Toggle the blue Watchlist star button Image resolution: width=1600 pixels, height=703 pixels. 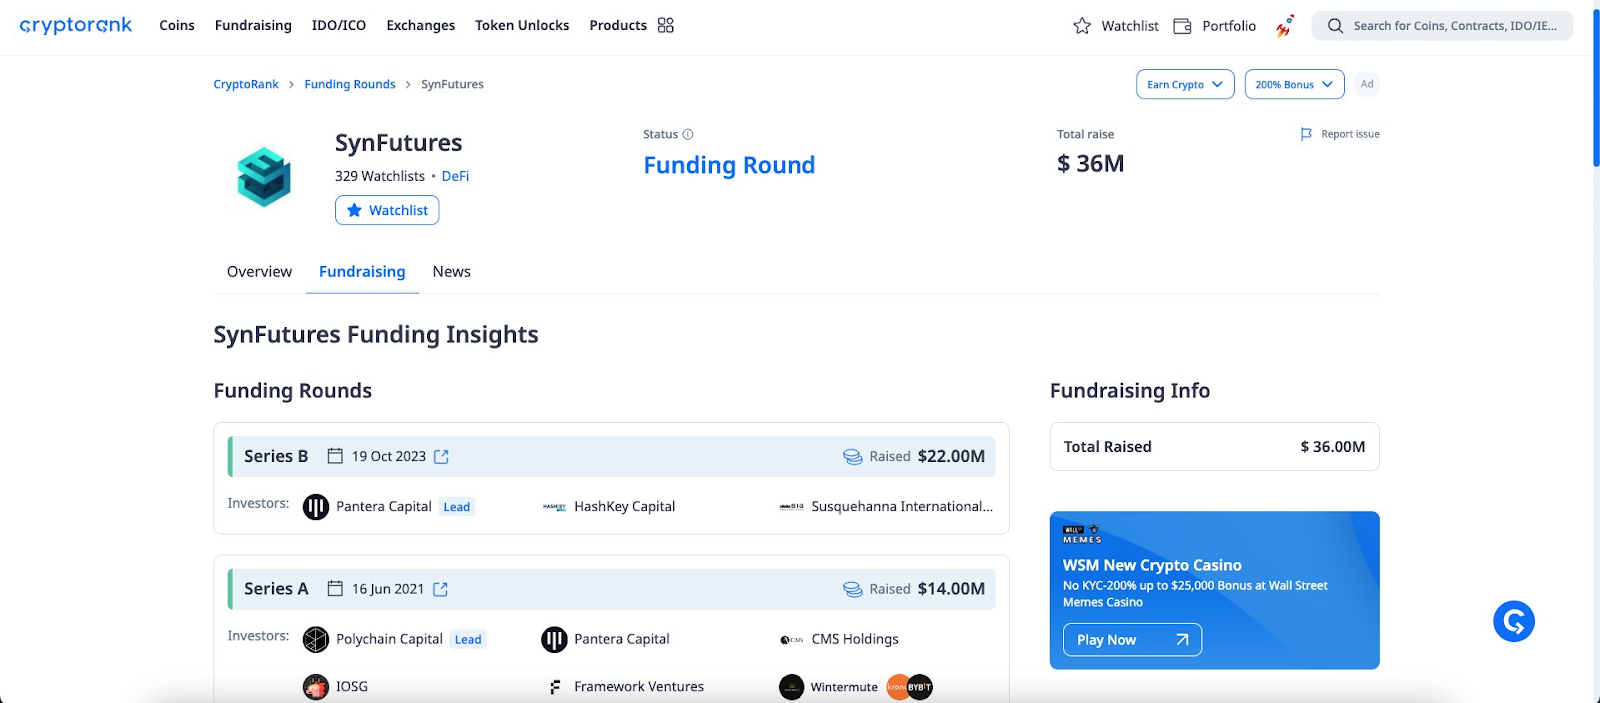[x=387, y=210]
